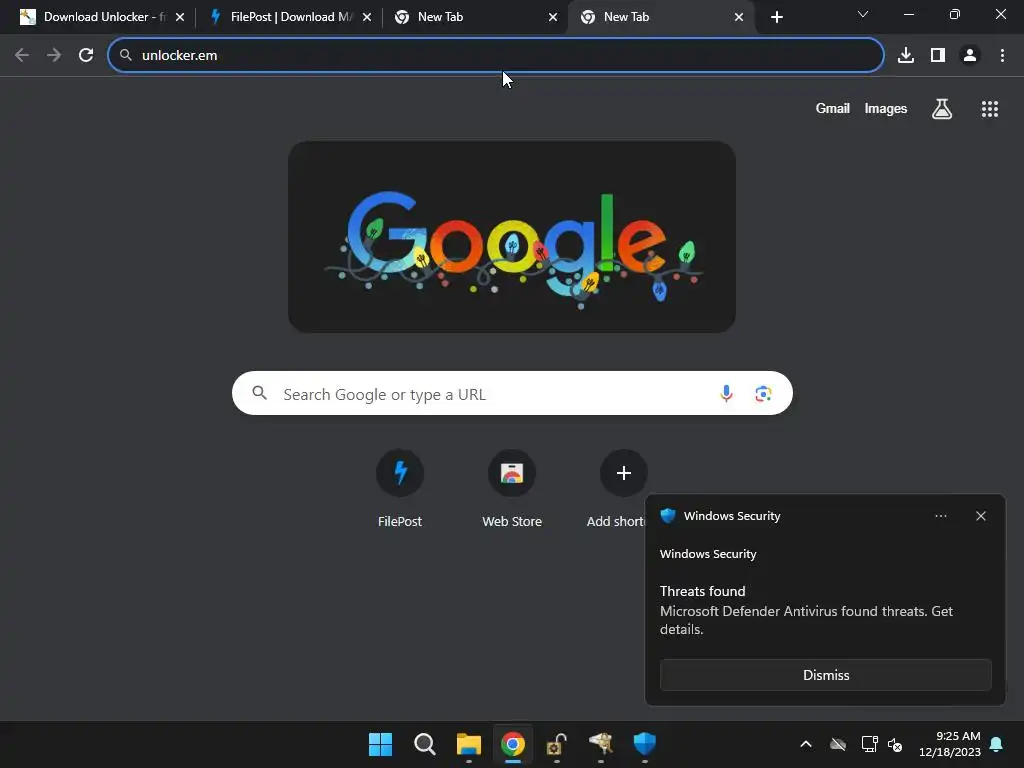Screen dimensions: 1024x768
Task: Switch to the Download Unlocker tab
Action: (95, 17)
